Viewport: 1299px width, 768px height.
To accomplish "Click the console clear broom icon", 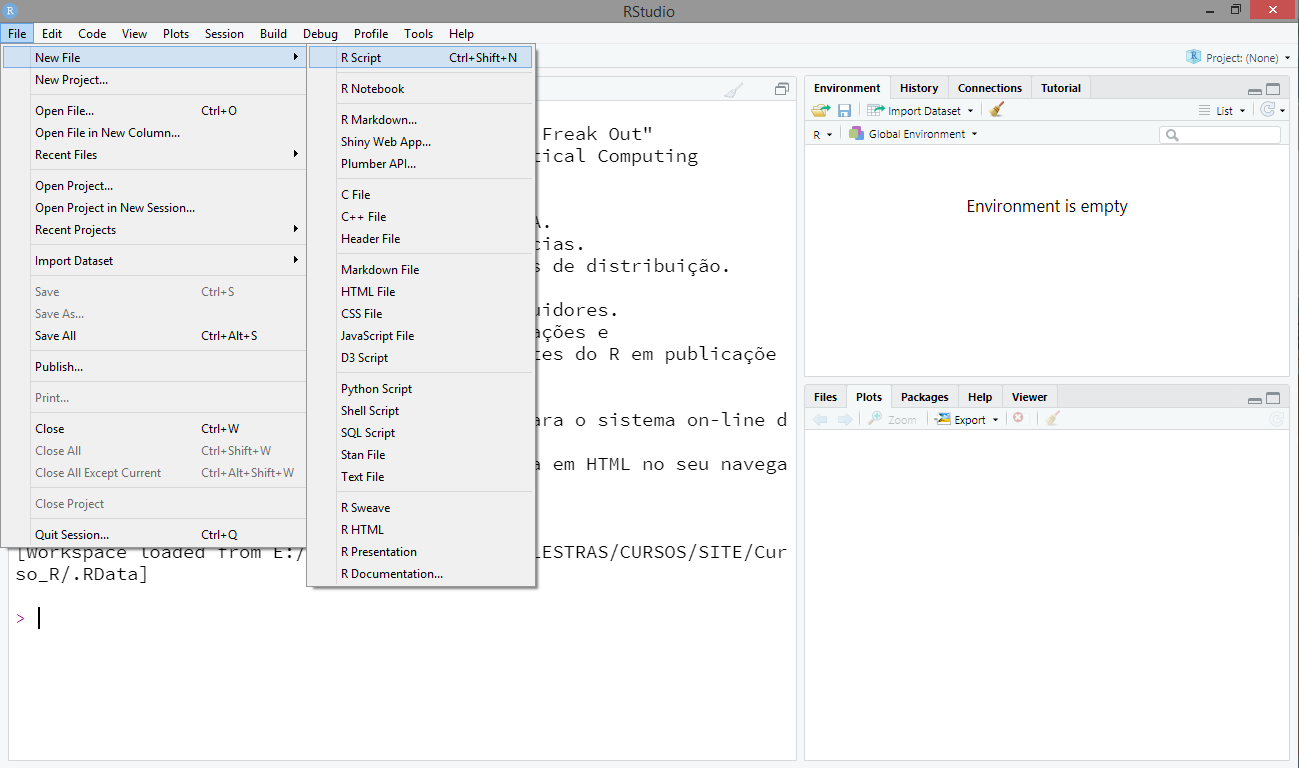I will 734,90.
